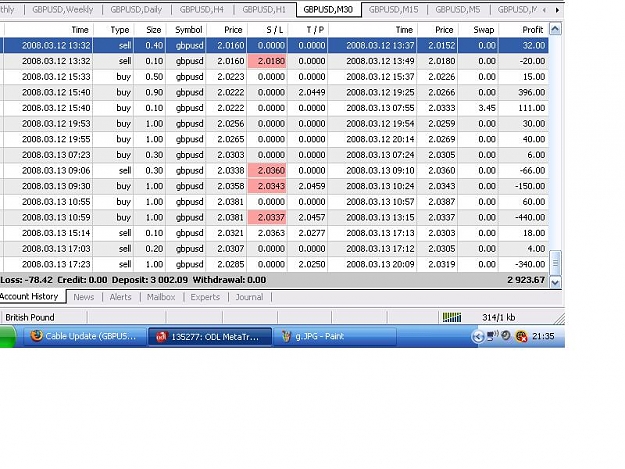Open the News terminal tab

coord(84,297)
